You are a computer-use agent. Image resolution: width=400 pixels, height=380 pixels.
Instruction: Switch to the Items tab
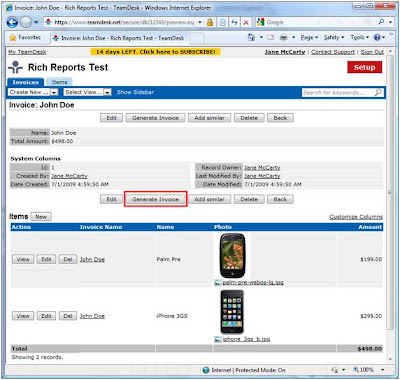tap(59, 82)
